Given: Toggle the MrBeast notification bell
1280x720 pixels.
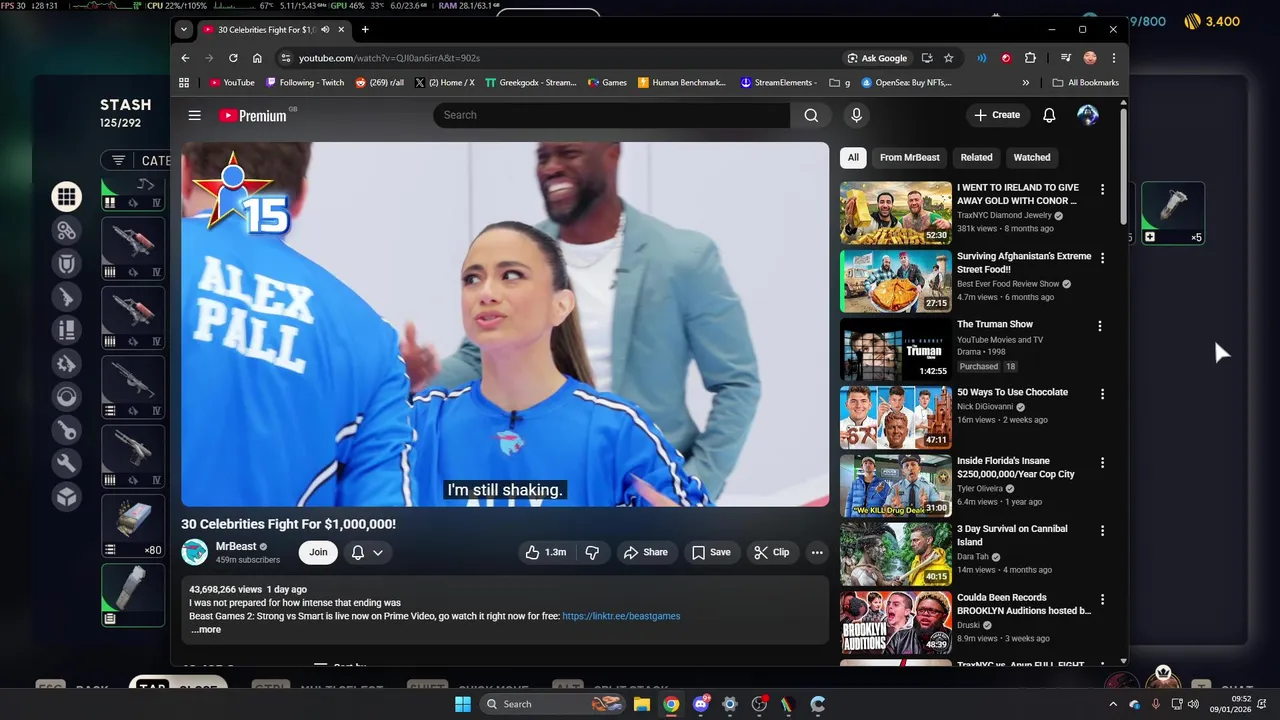Looking at the screenshot, I should point(358,552).
